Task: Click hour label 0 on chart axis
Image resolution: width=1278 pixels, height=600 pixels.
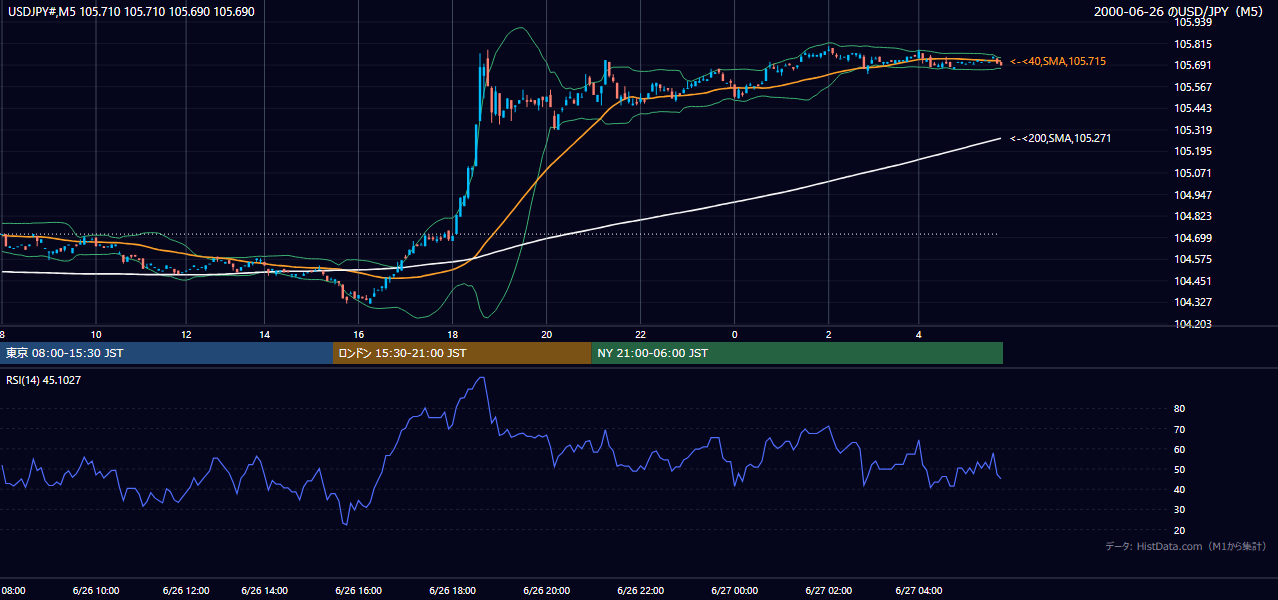Action: tap(734, 334)
